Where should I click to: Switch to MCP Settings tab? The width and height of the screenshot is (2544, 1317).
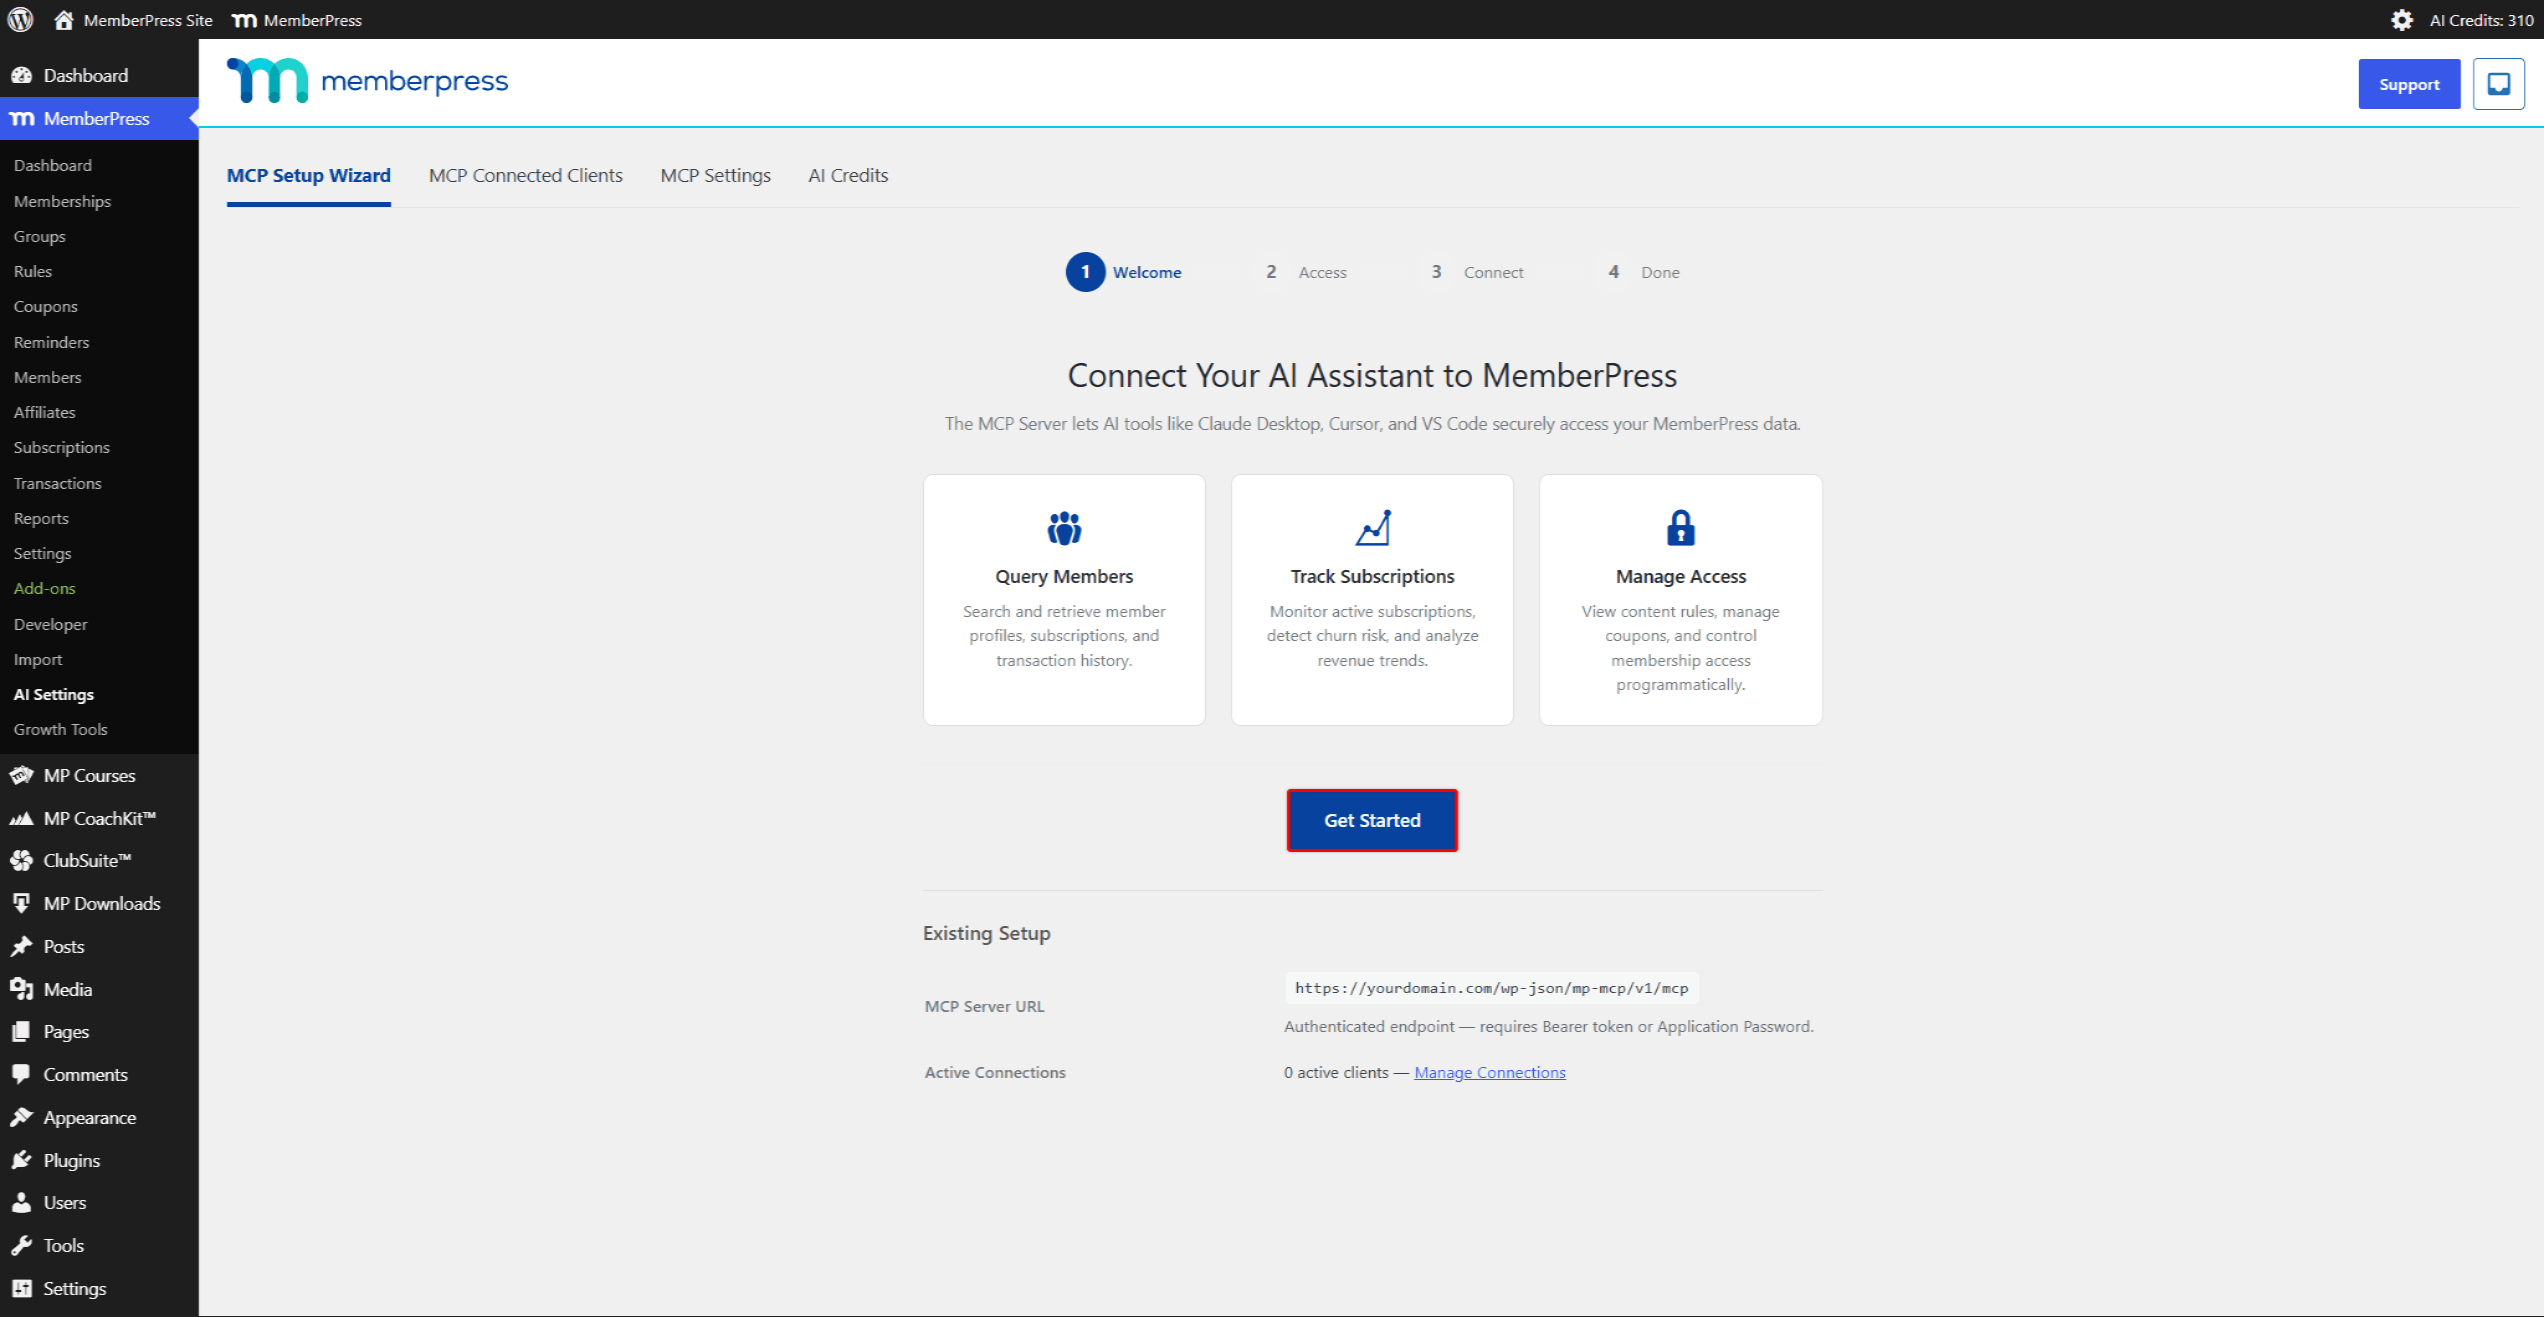715,175
